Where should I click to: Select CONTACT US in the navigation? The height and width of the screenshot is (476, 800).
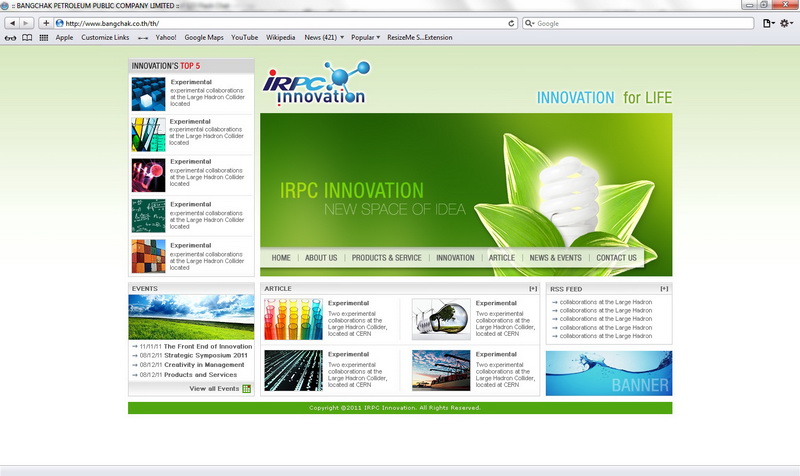(616, 258)
